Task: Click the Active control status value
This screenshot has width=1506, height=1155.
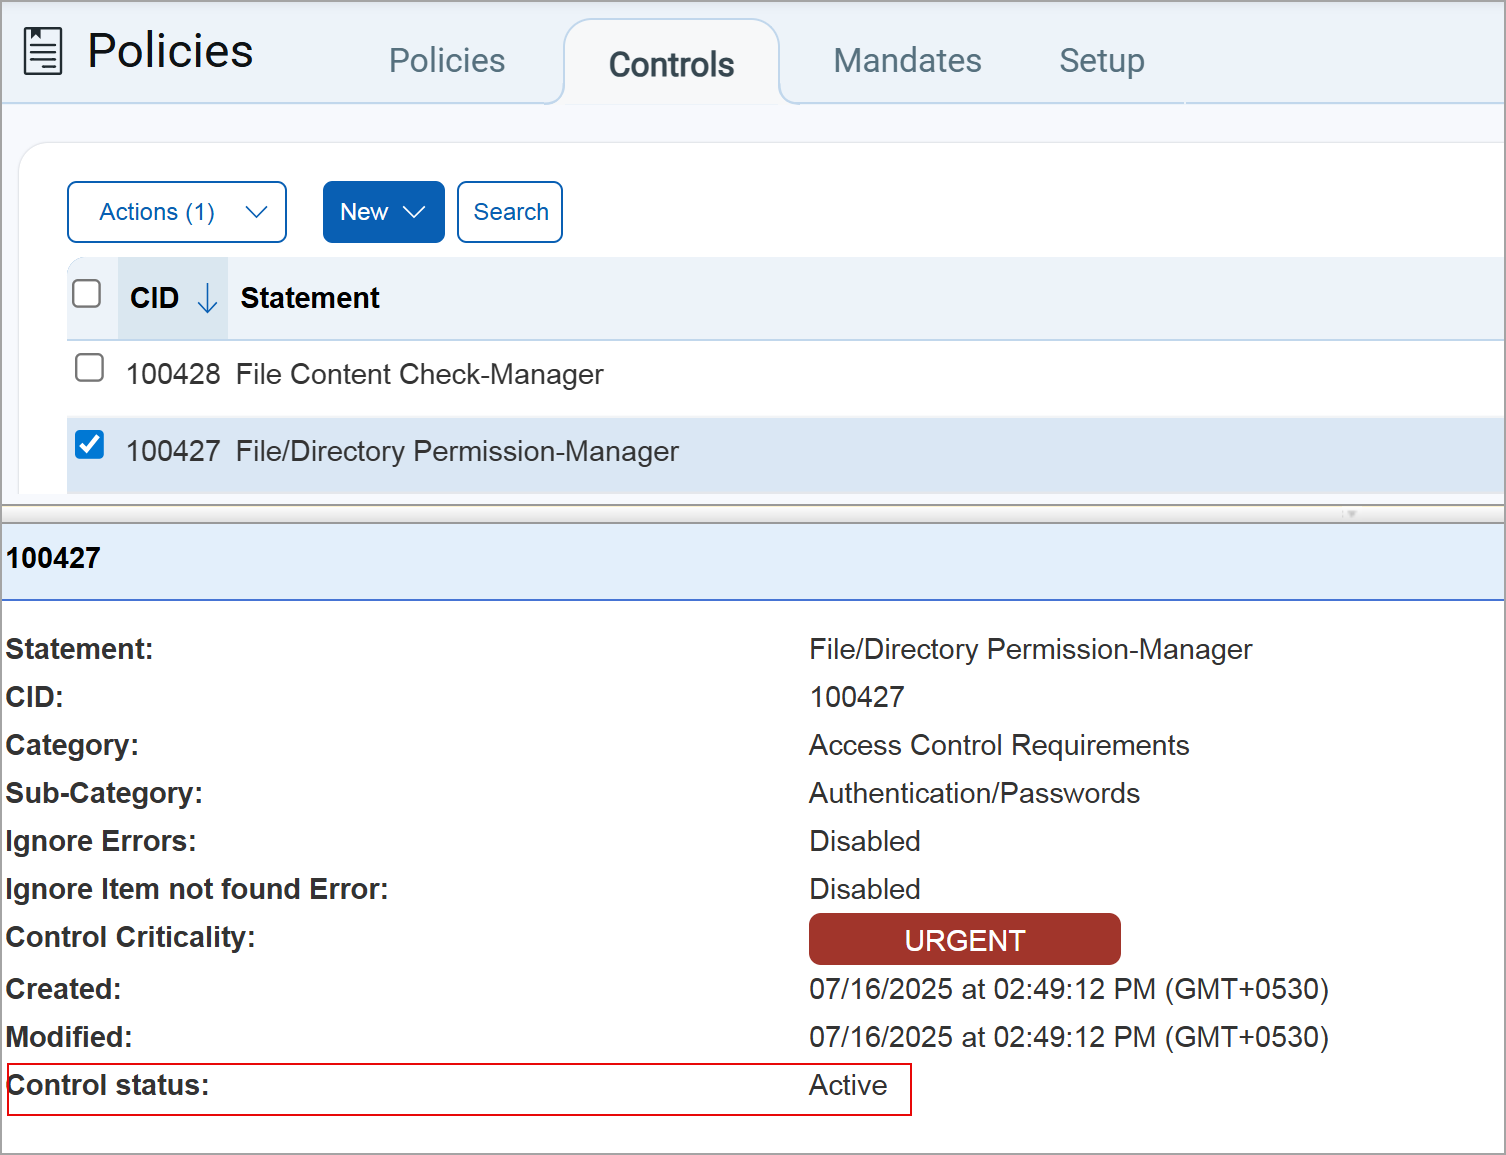Action: (x=848, y=1085)
